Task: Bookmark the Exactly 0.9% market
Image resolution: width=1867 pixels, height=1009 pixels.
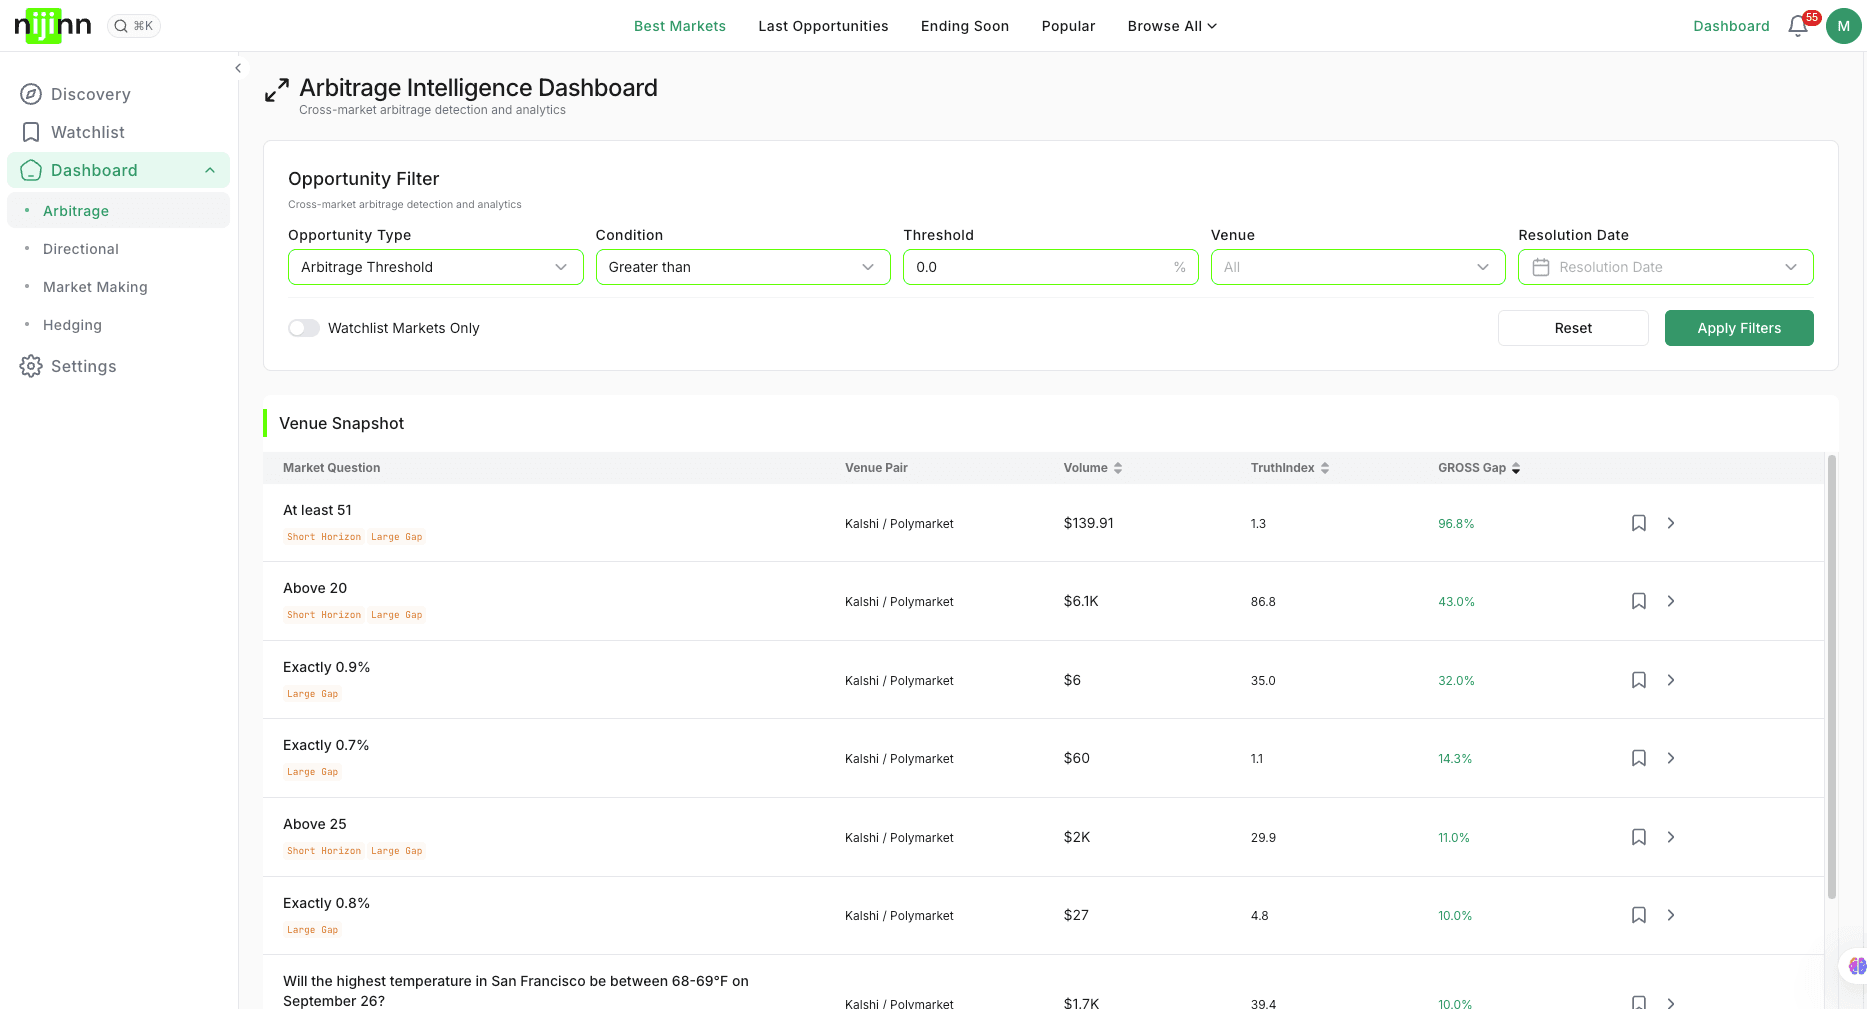Action: pyautogui.click(x=1639, y=680)
